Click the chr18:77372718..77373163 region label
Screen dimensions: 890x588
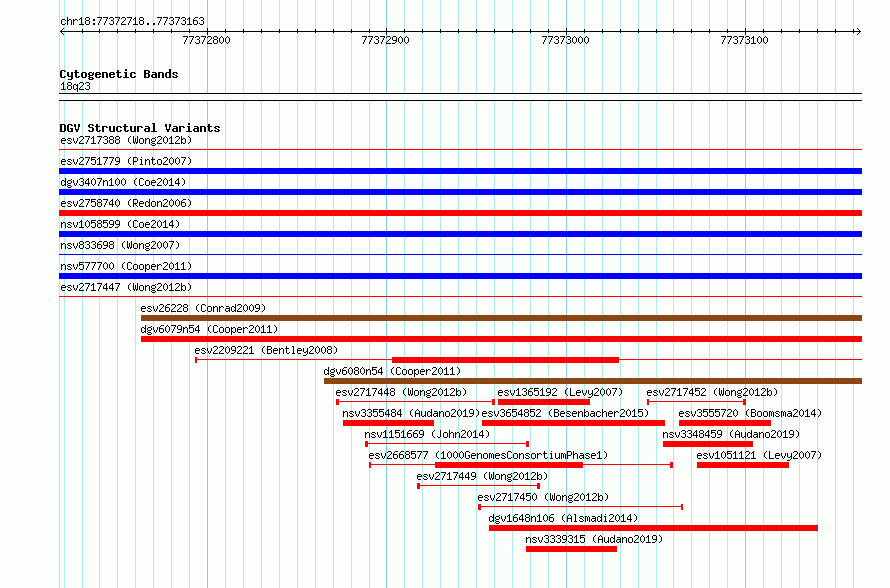tap(132, 21)
